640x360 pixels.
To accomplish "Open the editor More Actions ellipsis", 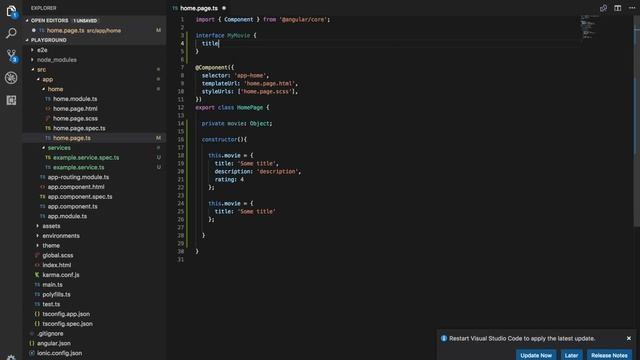I will click(632, 8).
